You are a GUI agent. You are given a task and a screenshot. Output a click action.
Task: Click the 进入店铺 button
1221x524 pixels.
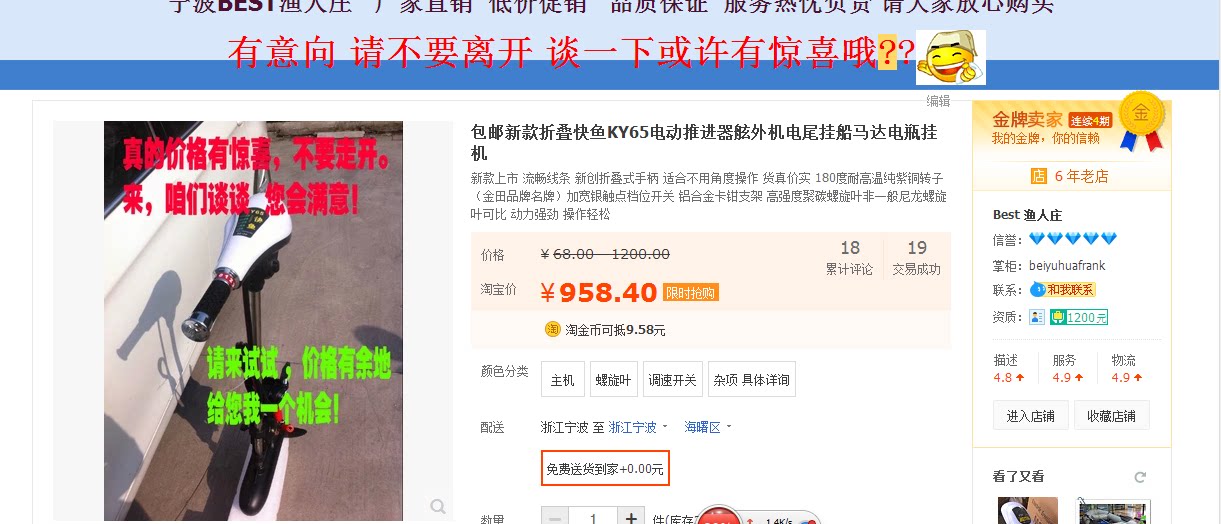click(x=1031, y=416)
